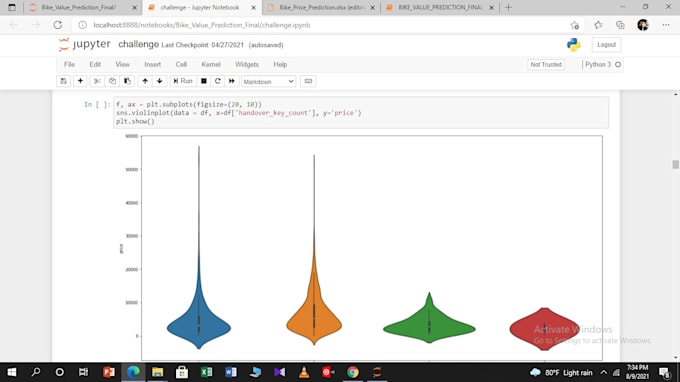Open the cell type Markdown dropdown
The image size is (680, 382).
click(x=268, y=82)
